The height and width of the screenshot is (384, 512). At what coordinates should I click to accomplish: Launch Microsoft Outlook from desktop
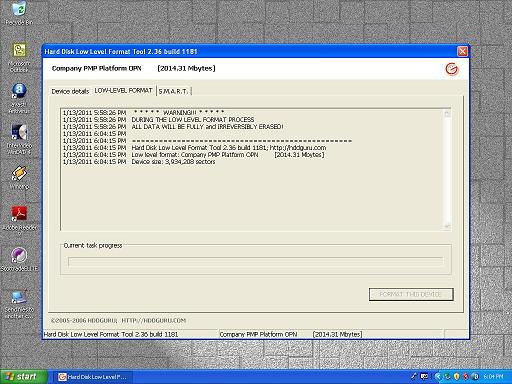pos(19,57)
